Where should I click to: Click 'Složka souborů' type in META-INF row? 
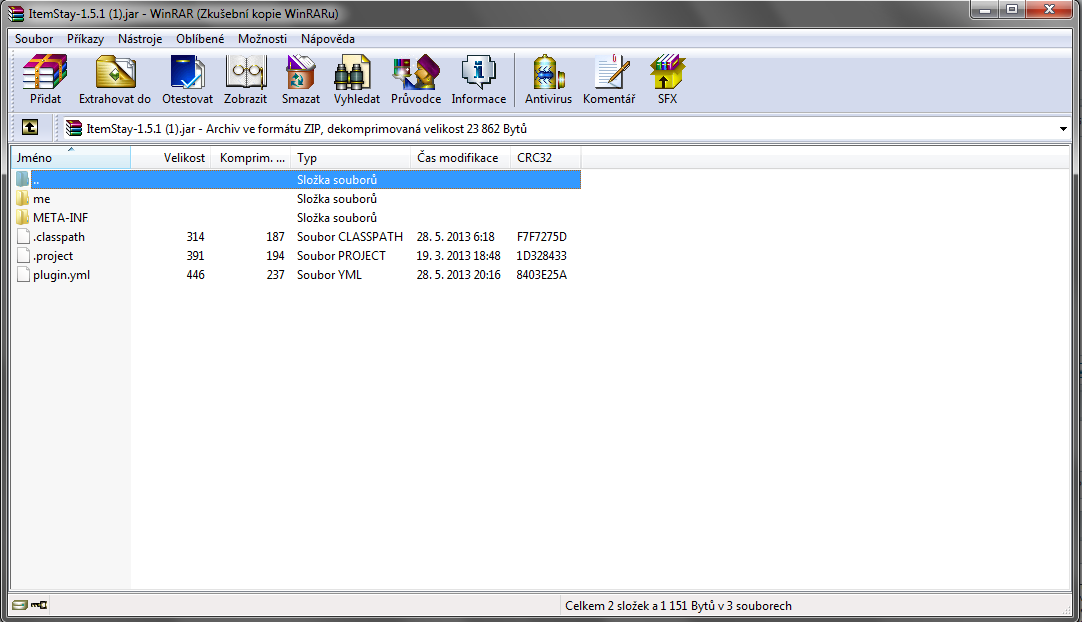coord(337,217)
